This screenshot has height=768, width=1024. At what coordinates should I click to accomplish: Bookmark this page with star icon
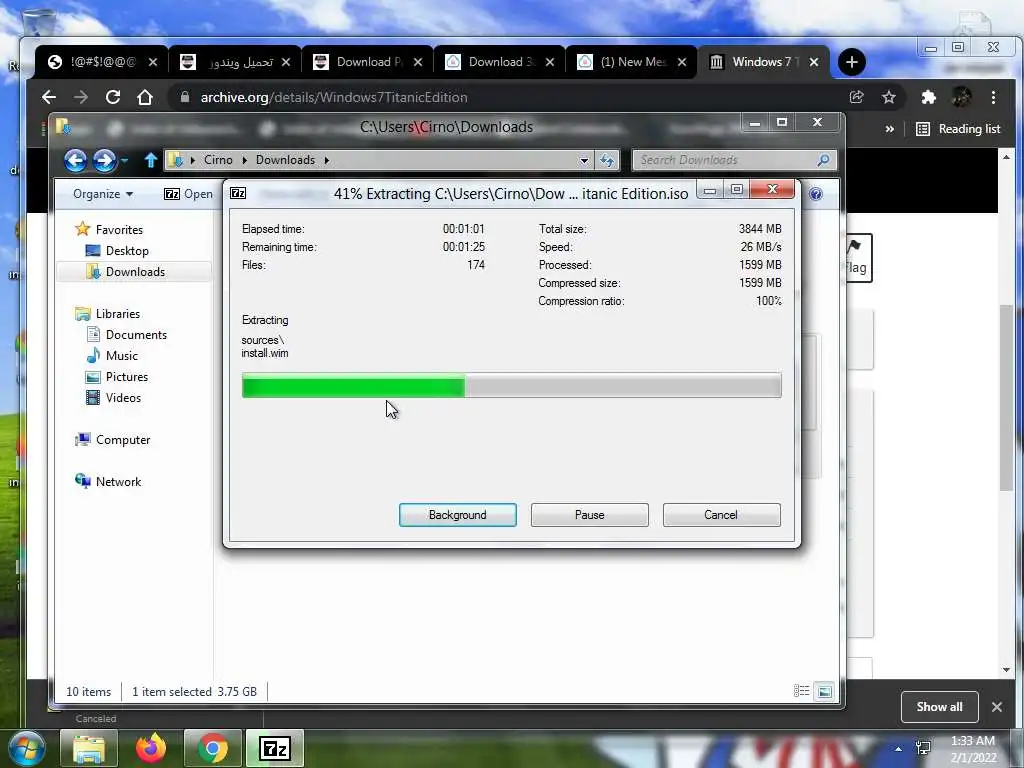[889, 97]
